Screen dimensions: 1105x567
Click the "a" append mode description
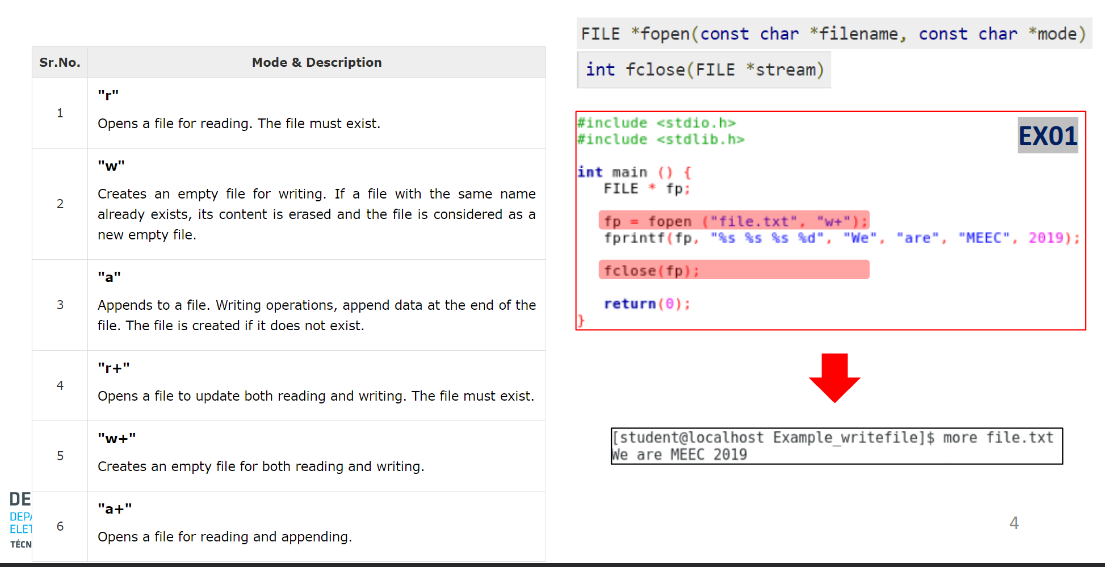[x=316, y=315]
